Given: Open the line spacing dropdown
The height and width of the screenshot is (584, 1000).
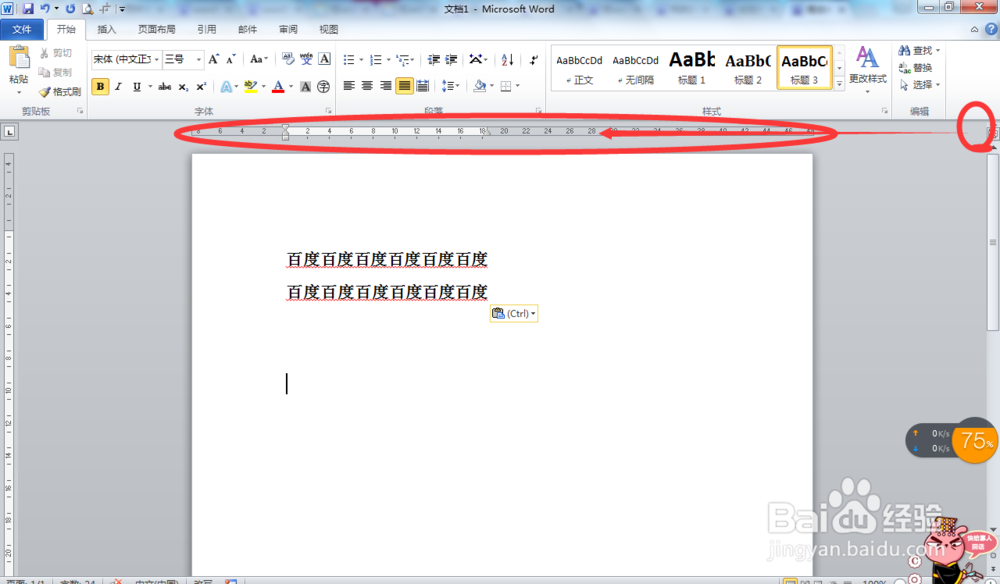Looking at the screenshot, I should [450, 86].
